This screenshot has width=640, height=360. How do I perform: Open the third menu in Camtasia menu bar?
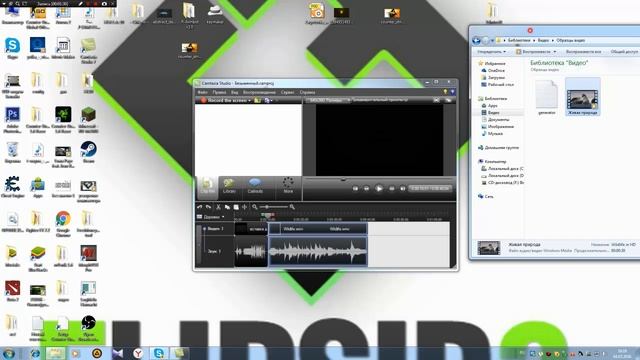tap(234, 92)
